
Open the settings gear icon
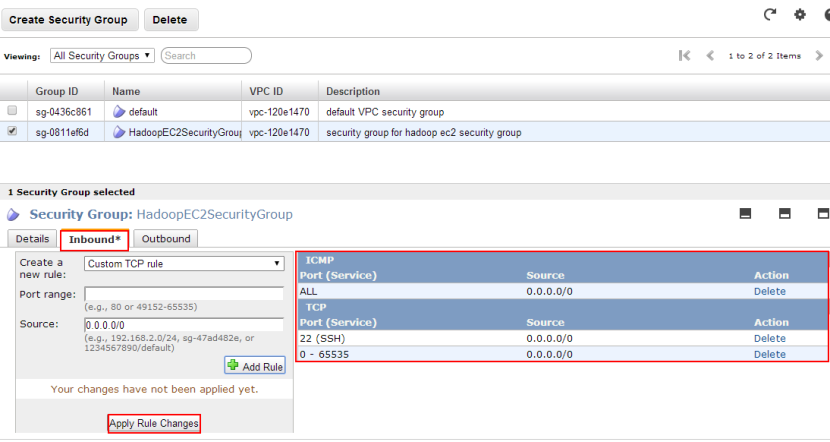click(x=799, y=15)
